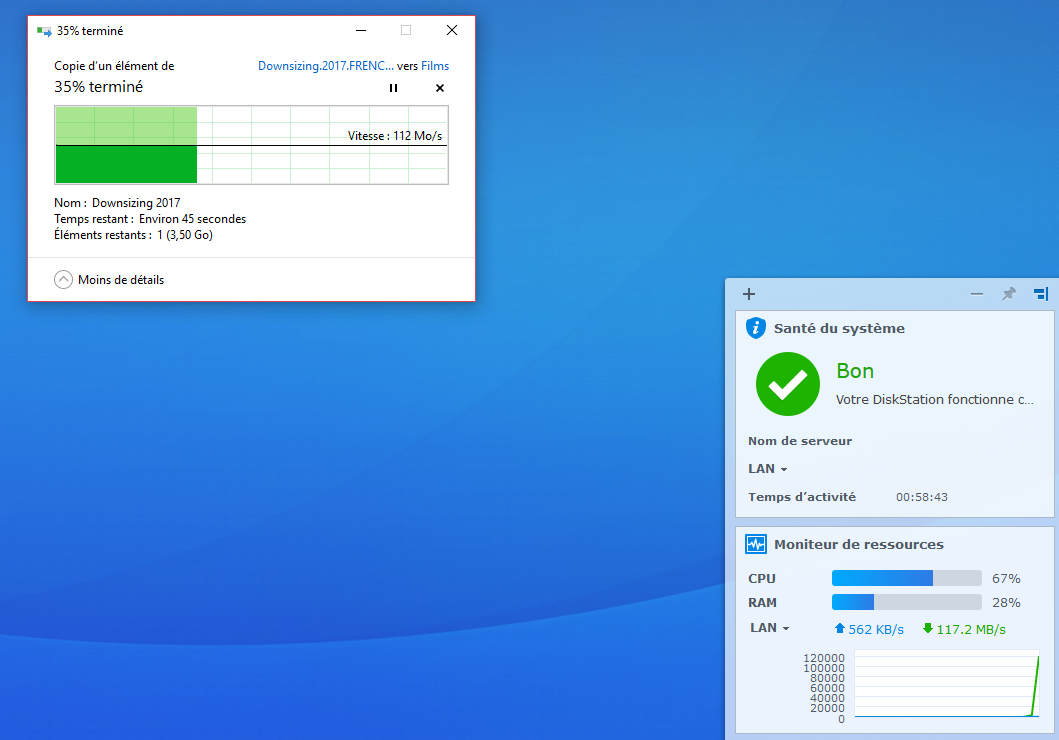The height and width of the screenshot is (740, 1059).
Task: Click the Santé du système widget title
Action: [839, 328]
